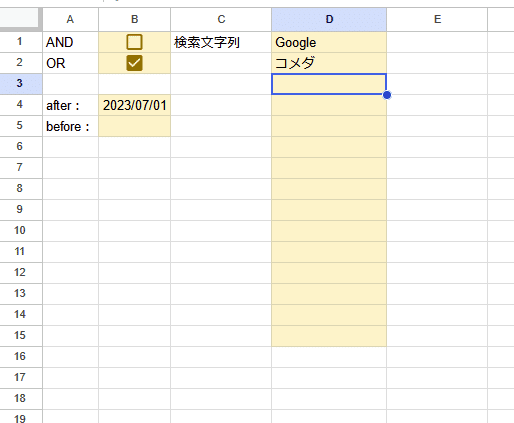Click the AND label cell A1

(x=70, y=42)
